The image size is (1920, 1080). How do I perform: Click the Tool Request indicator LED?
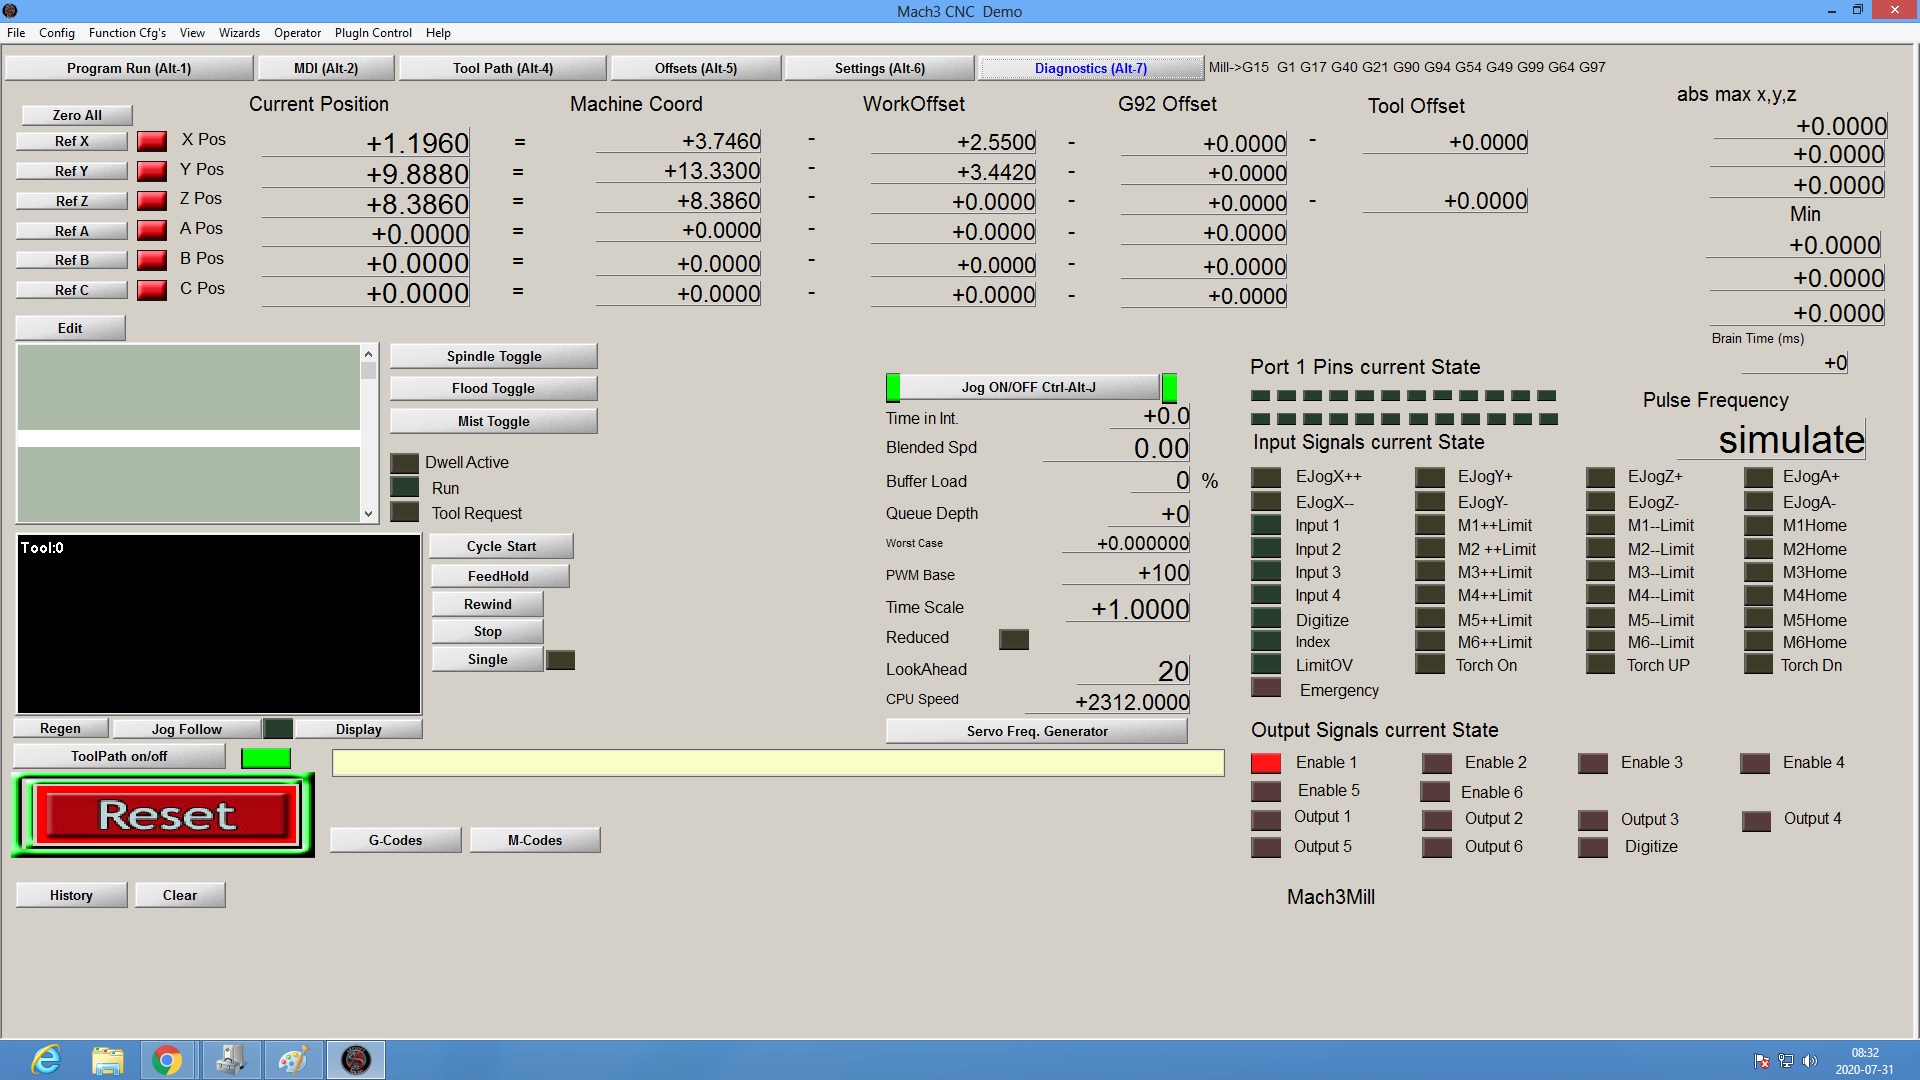(x=405, y=513)
